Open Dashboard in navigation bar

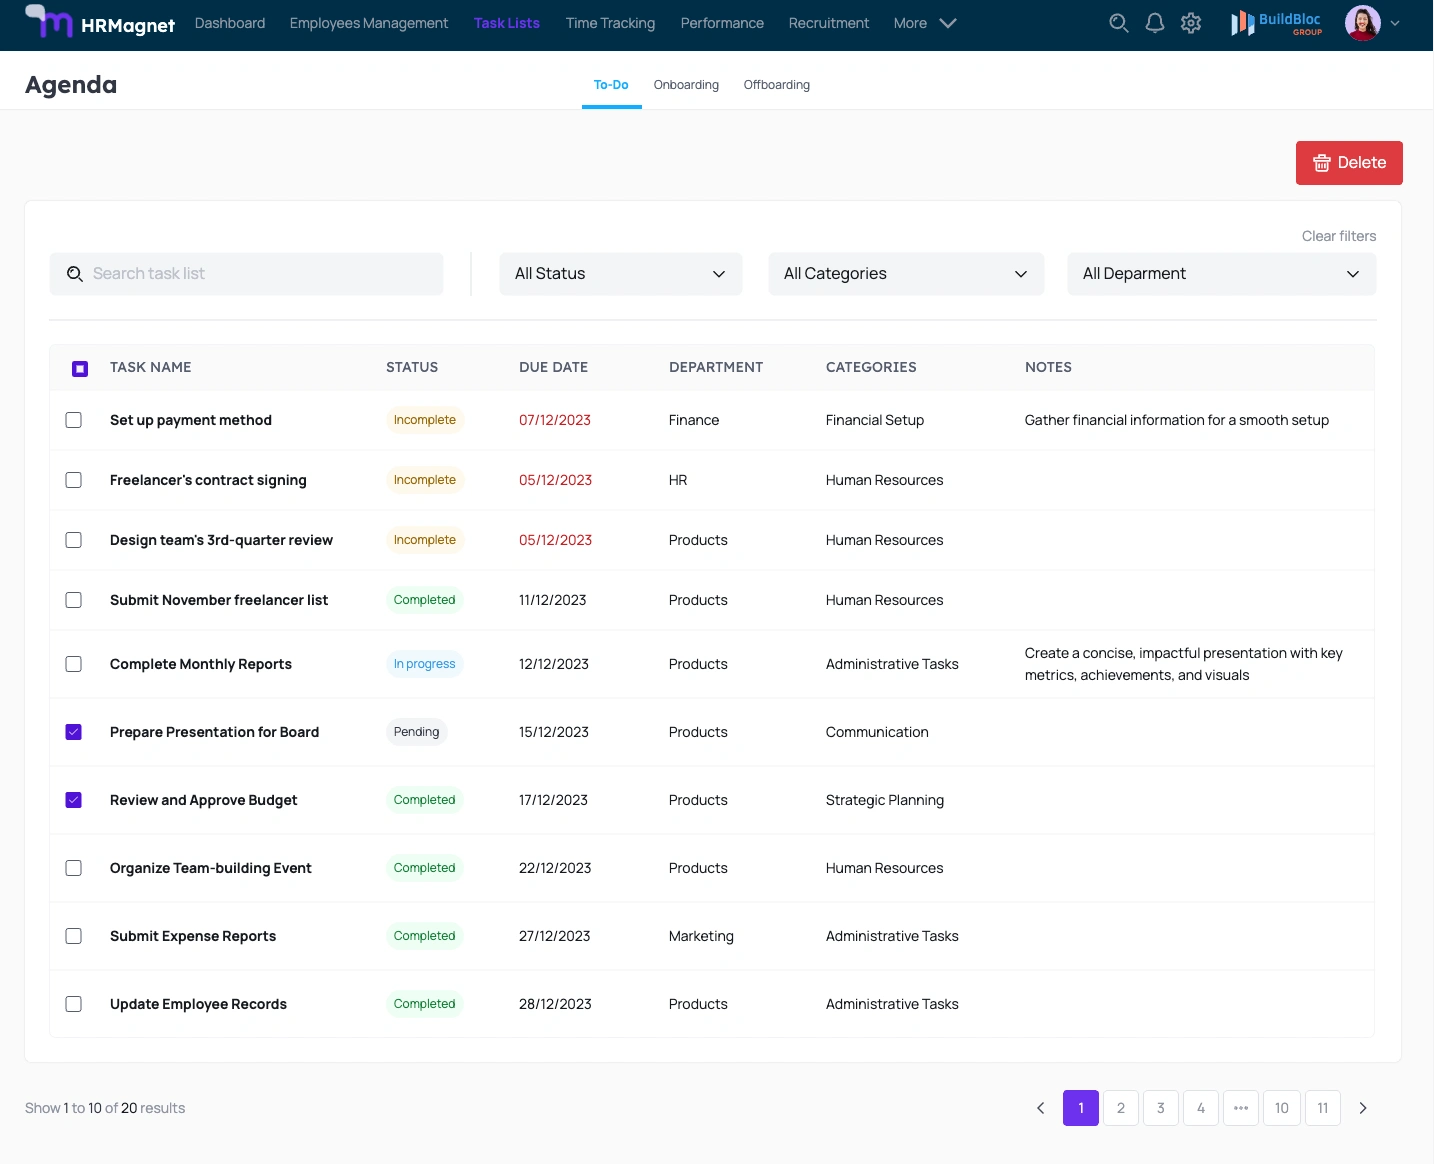click(230, 23)
